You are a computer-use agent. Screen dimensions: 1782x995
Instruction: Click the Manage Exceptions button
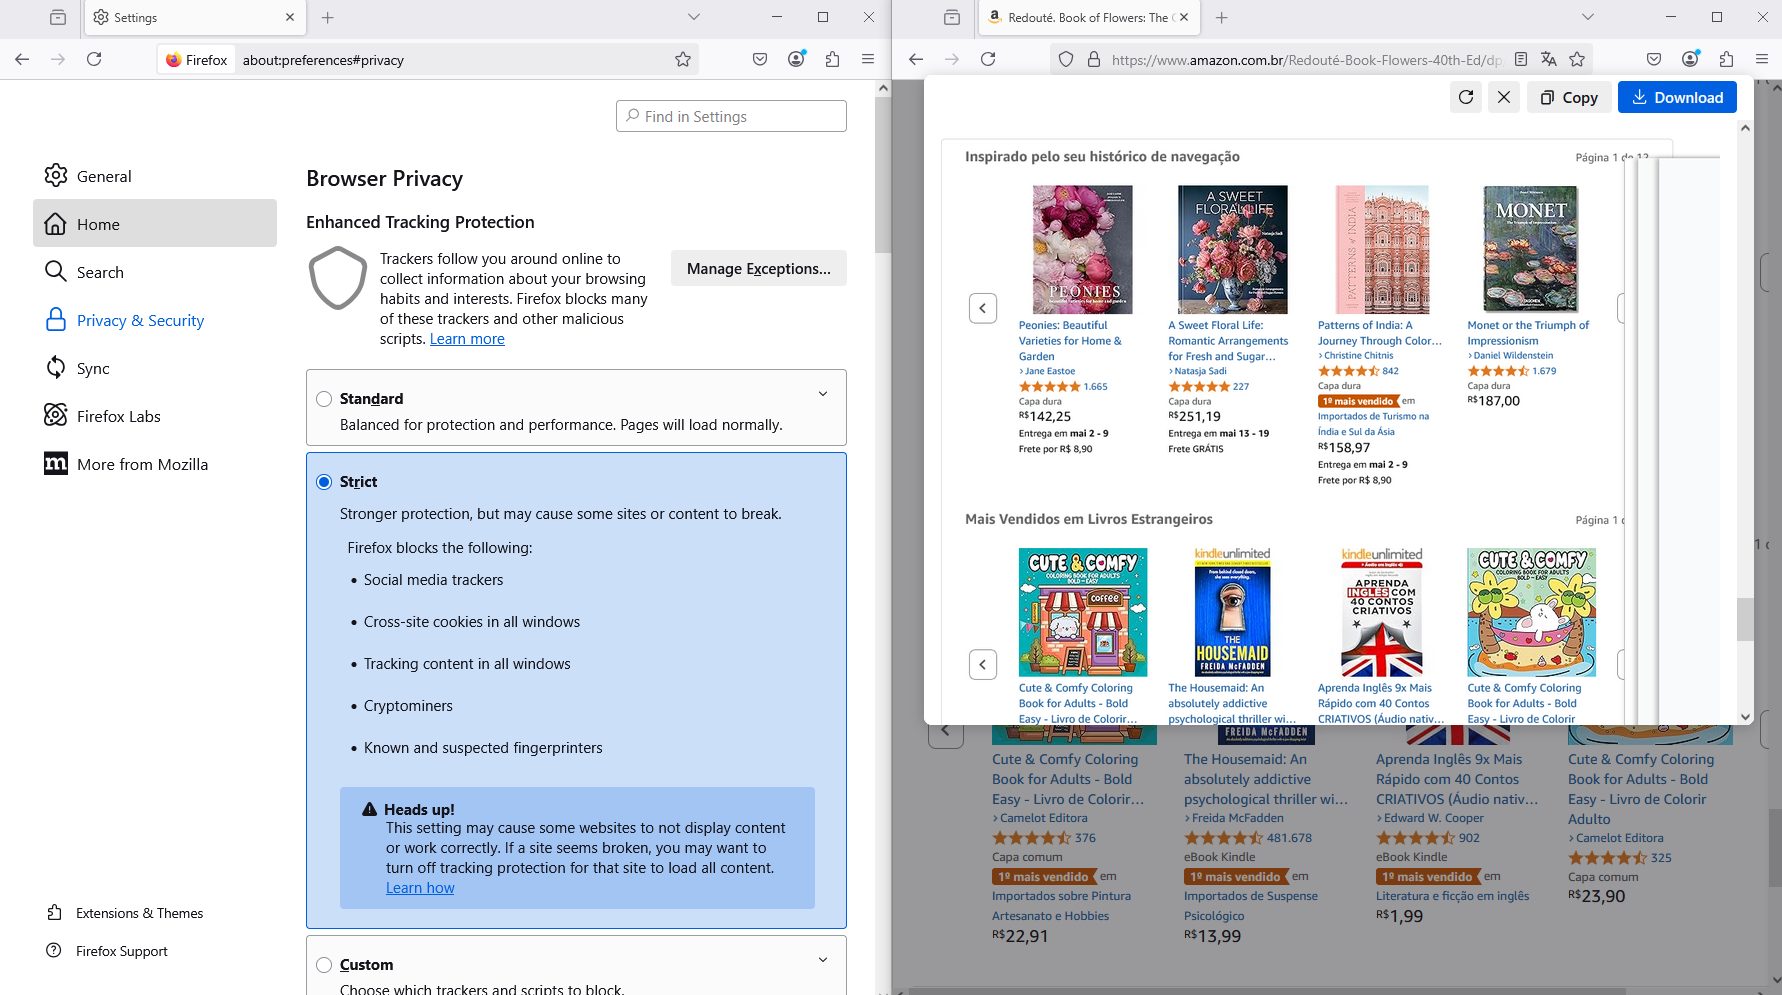[x=759, y=268]
